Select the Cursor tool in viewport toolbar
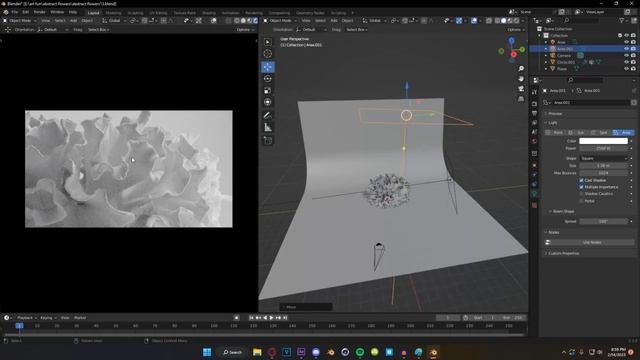Screen dimensions: 640x360 [x=268, y=53]
